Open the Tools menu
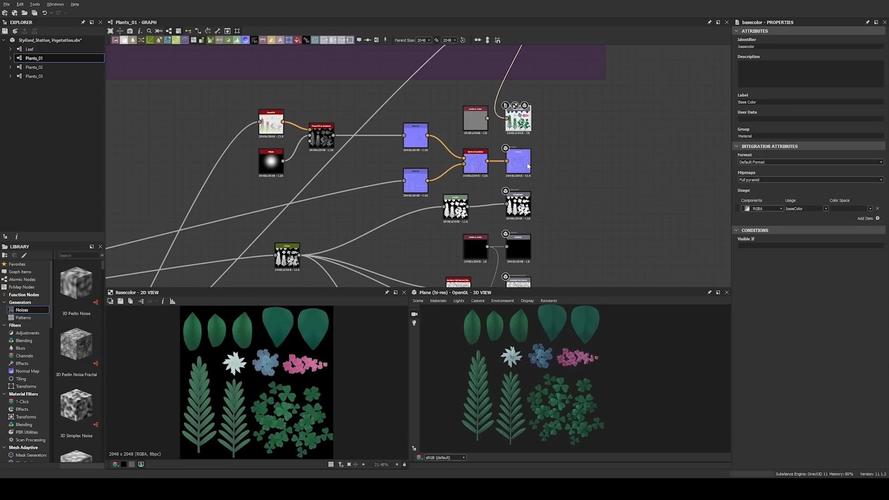The image size is (889, 500). 35,4
